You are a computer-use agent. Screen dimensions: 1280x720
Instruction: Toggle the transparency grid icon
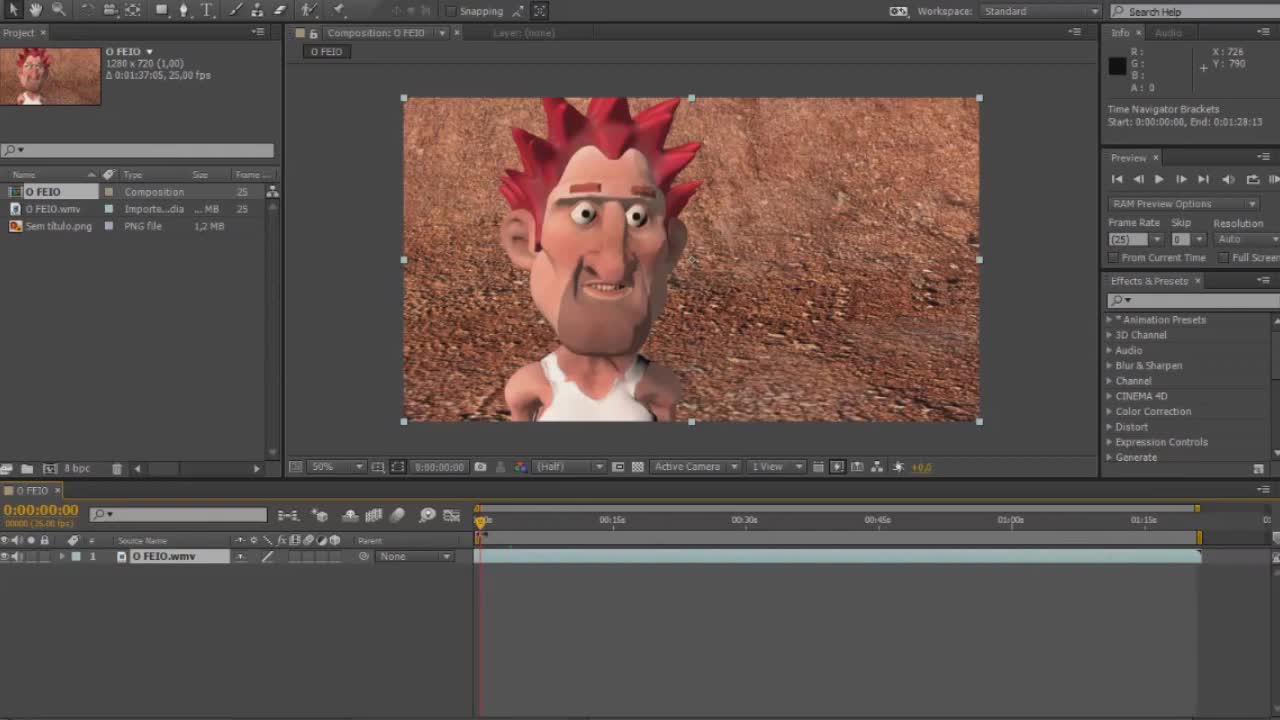click(638, 467)
